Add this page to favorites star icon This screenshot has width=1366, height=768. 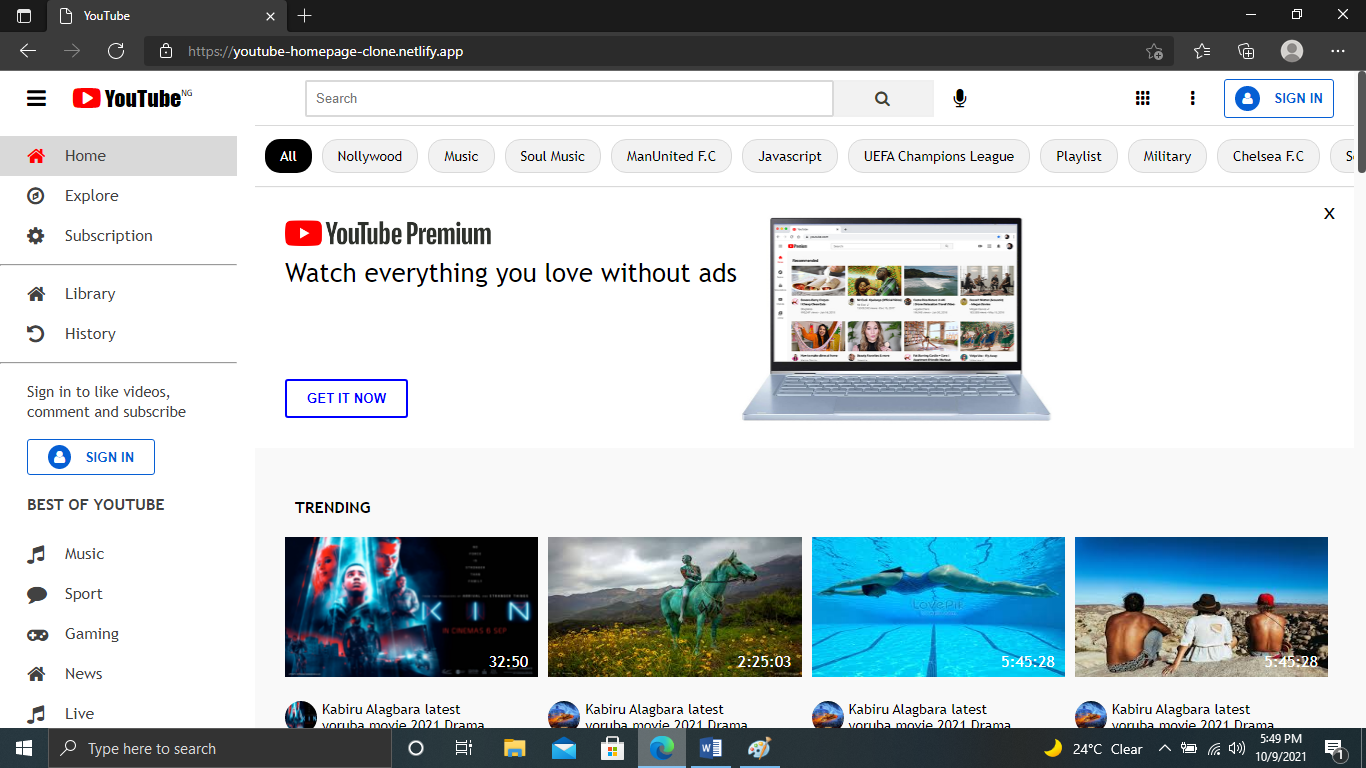1154,51
